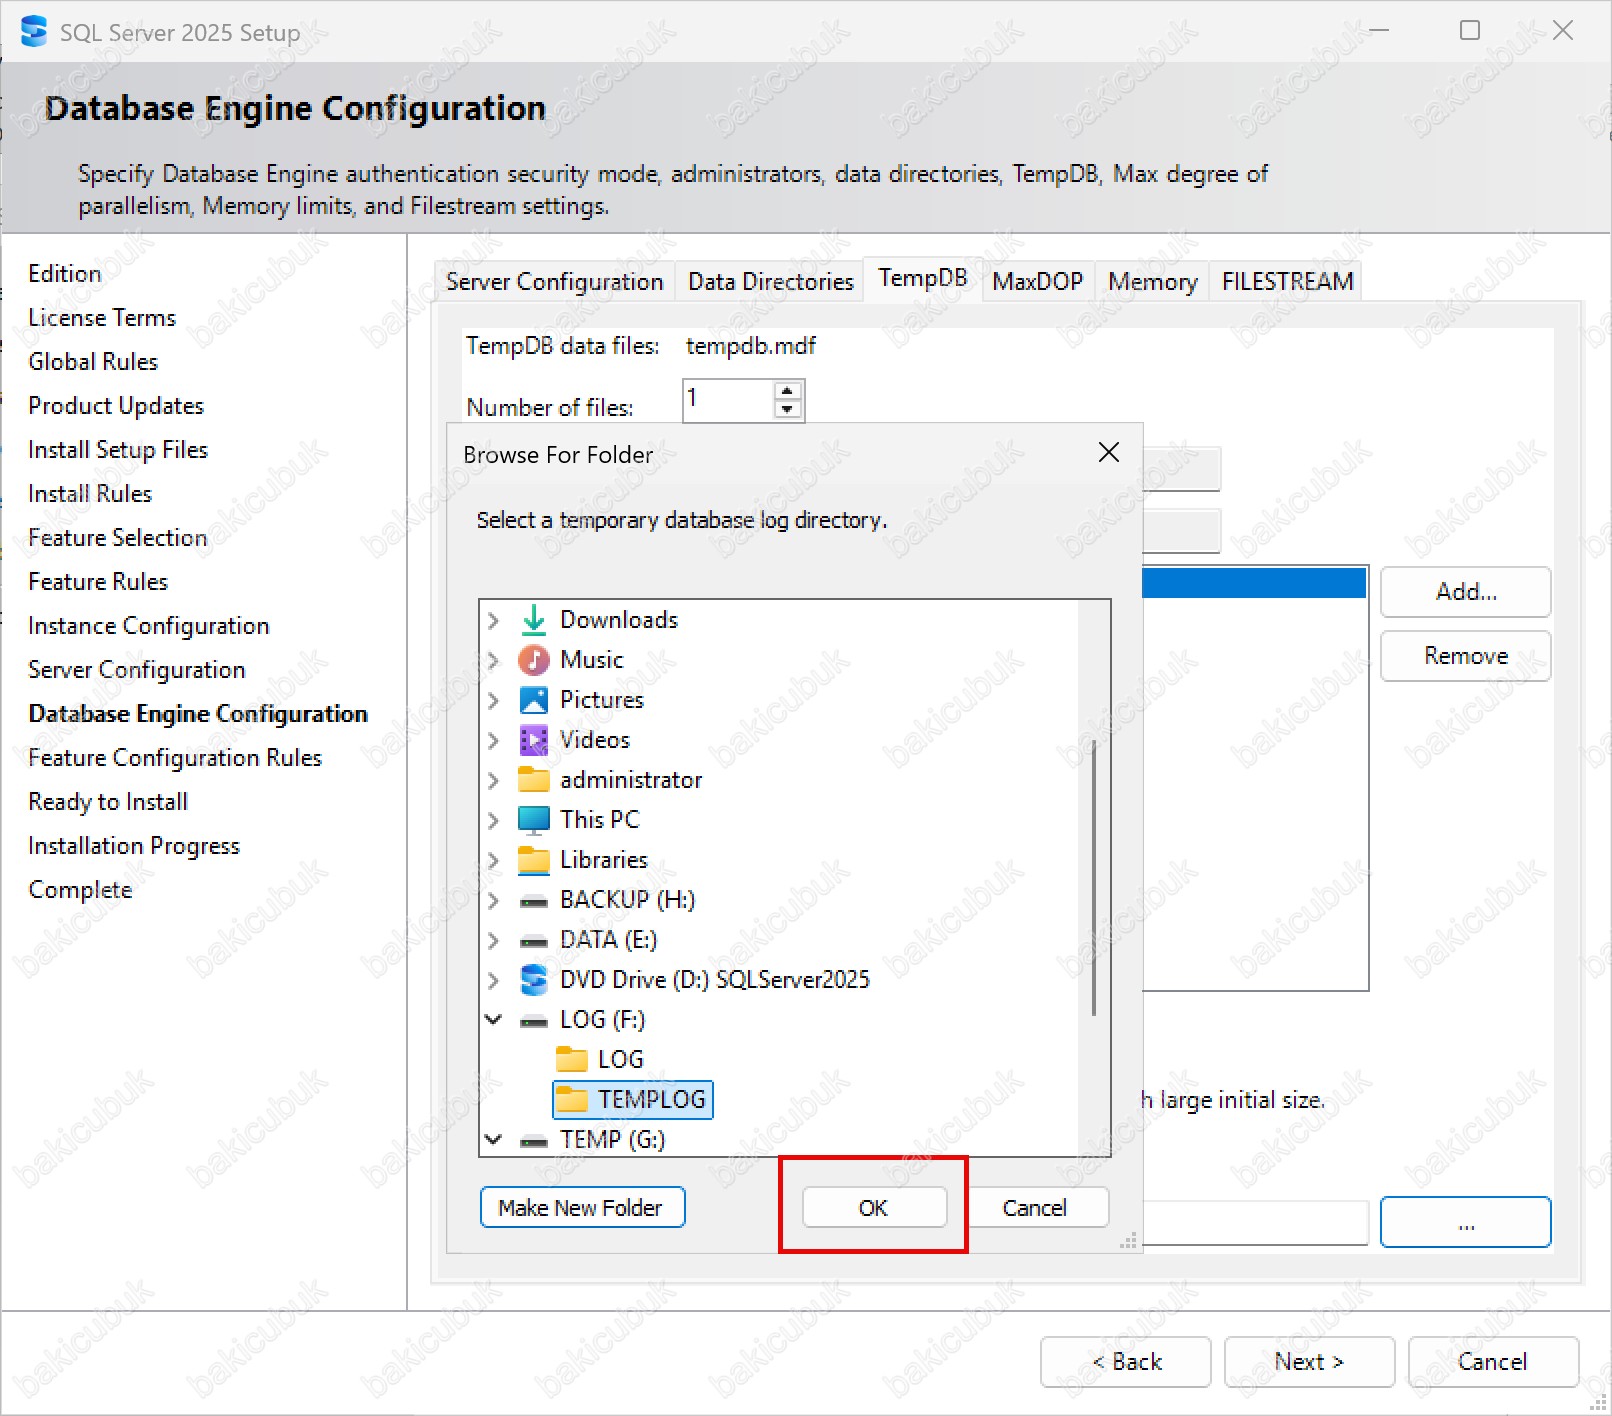Select the Music folder icon
This screenshot has height=1416, width=1612.
(x=534, y=660)
